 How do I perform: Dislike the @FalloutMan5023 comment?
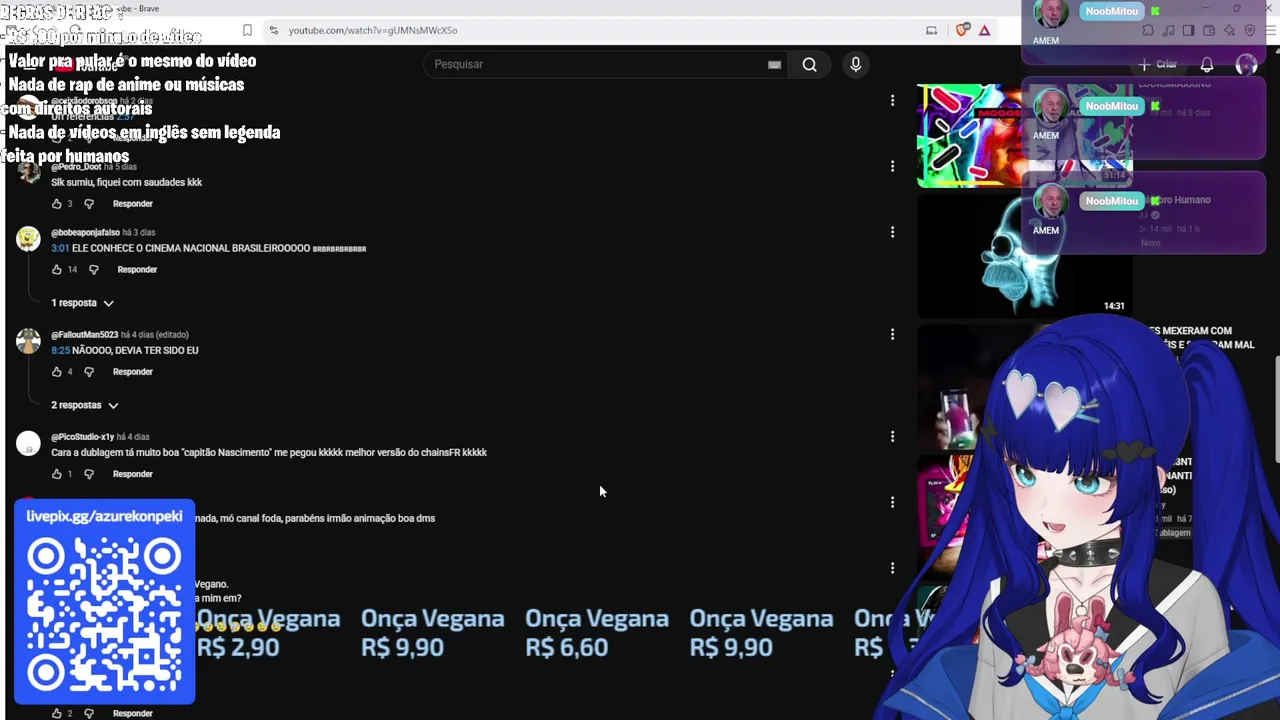coord(89,372)
